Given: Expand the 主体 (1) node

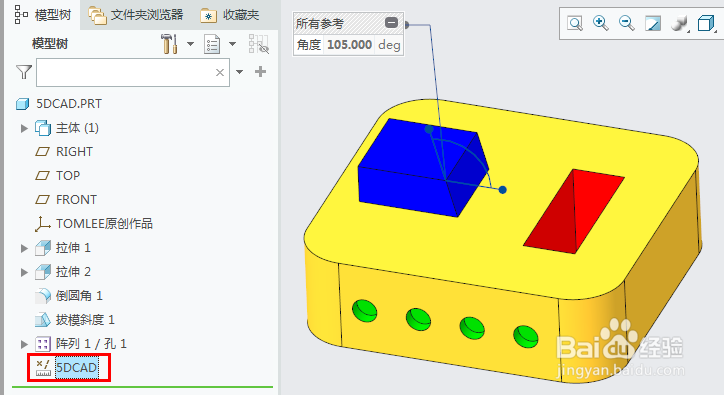Looking at the screenshot, I should tap(24, 128).
